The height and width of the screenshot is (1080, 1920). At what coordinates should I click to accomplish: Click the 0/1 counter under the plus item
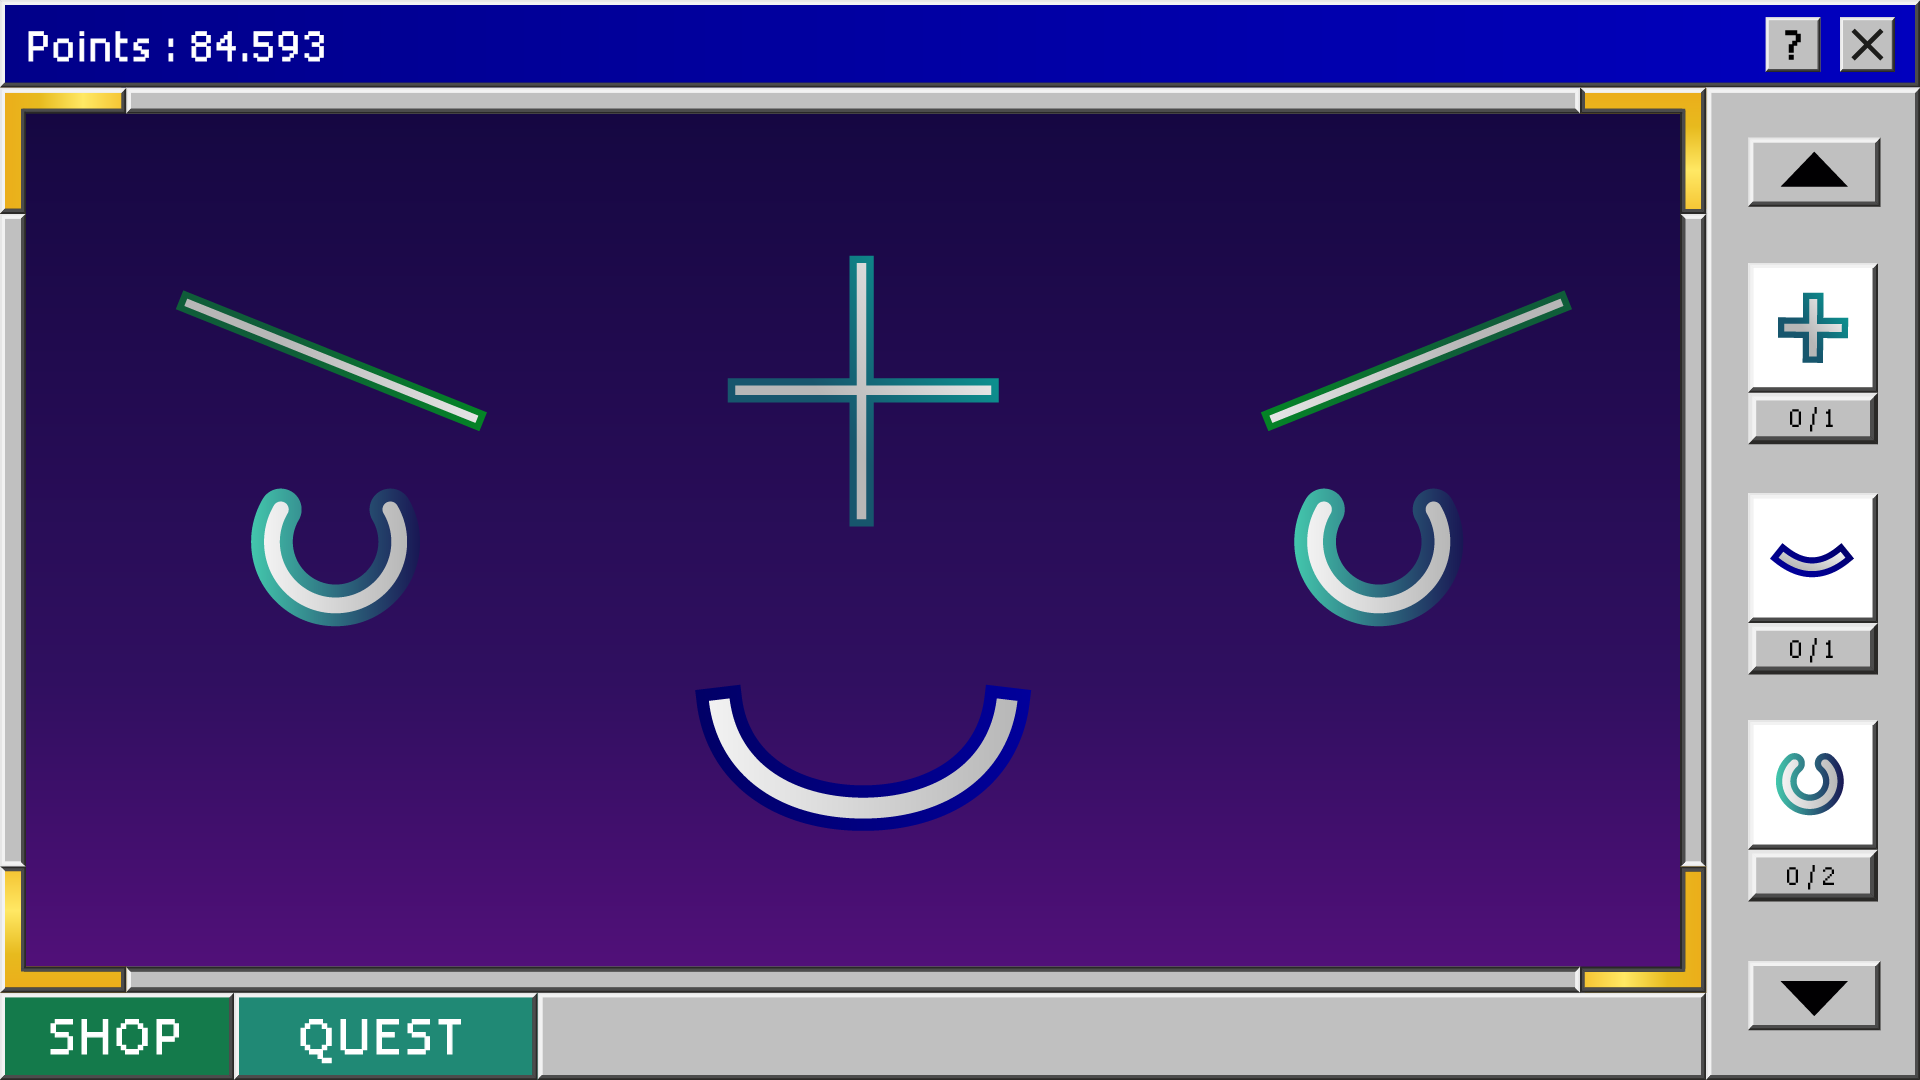coord(1812,418)
